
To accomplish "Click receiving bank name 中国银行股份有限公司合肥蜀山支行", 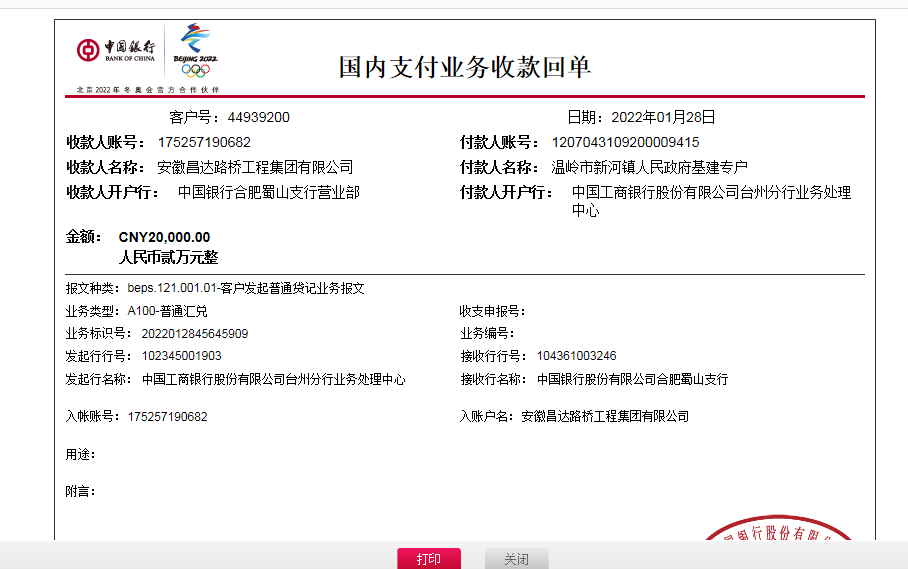I will coord(632,379).
